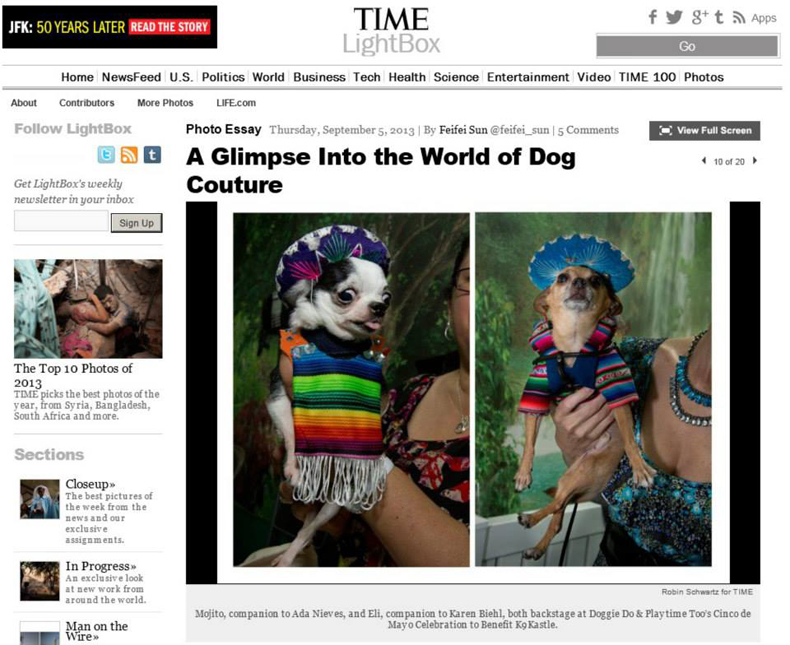Select the Photos navigation item

(703, 77)
